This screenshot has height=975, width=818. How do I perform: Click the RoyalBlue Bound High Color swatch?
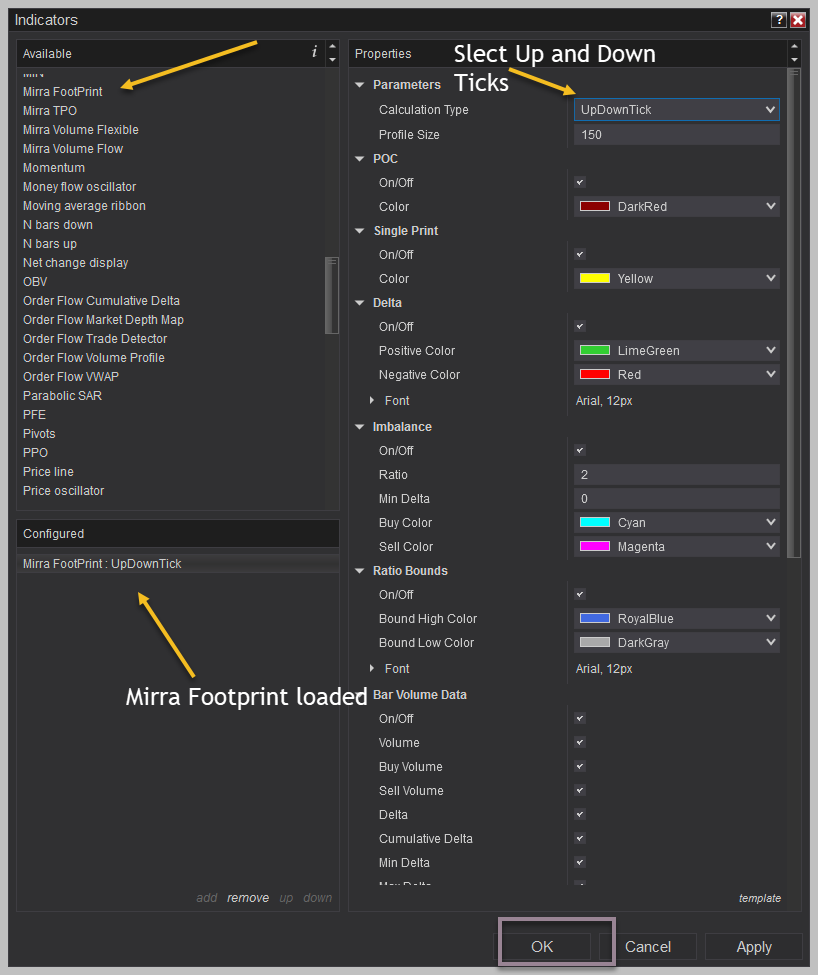[x=595, y=618]
